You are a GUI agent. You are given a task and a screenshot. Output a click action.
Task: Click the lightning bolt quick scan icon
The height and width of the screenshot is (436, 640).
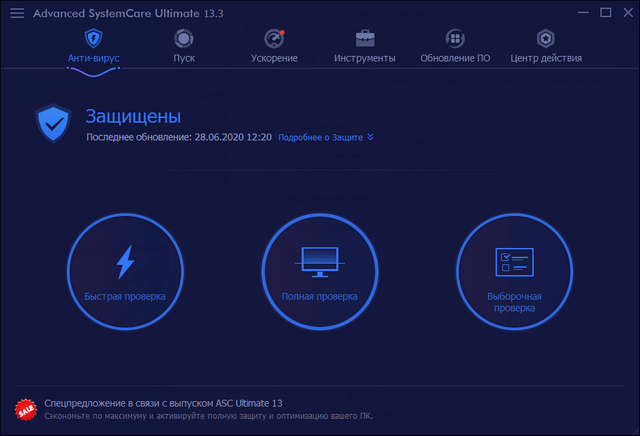pyautogui.click(x=125, y=262)
